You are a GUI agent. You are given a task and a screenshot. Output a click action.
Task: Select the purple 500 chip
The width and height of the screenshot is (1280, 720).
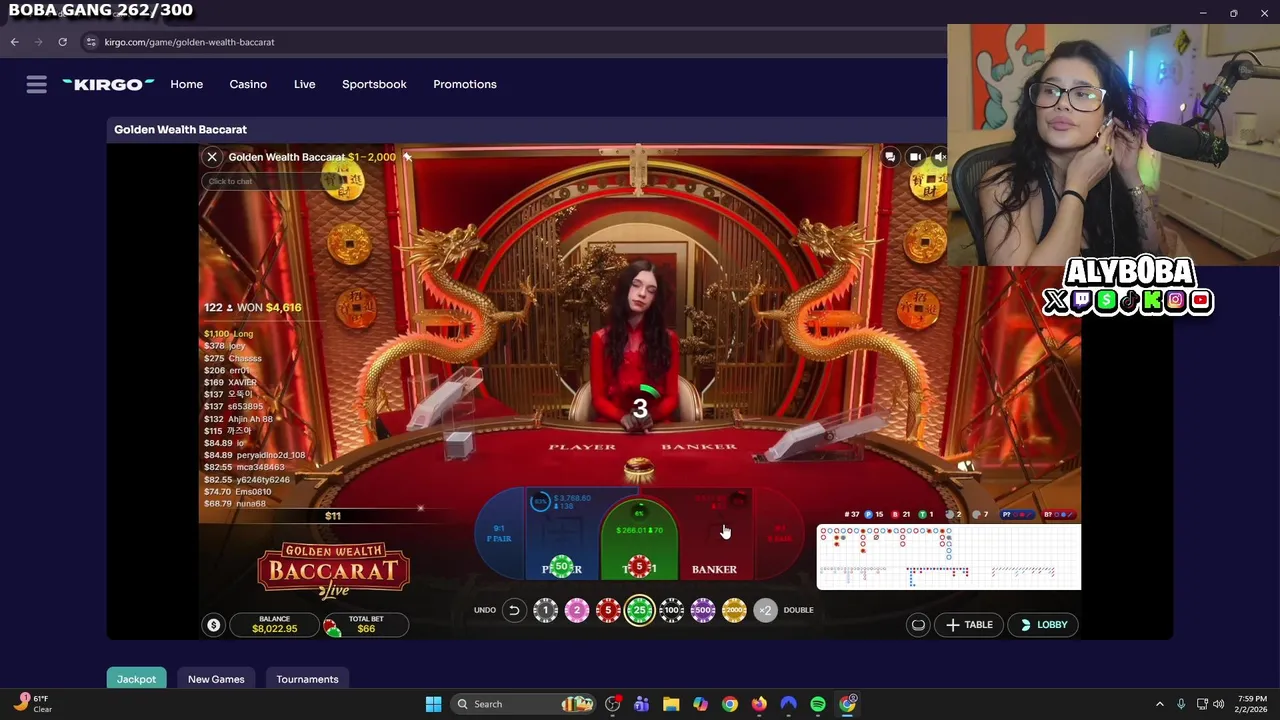[x=703, y=610]
